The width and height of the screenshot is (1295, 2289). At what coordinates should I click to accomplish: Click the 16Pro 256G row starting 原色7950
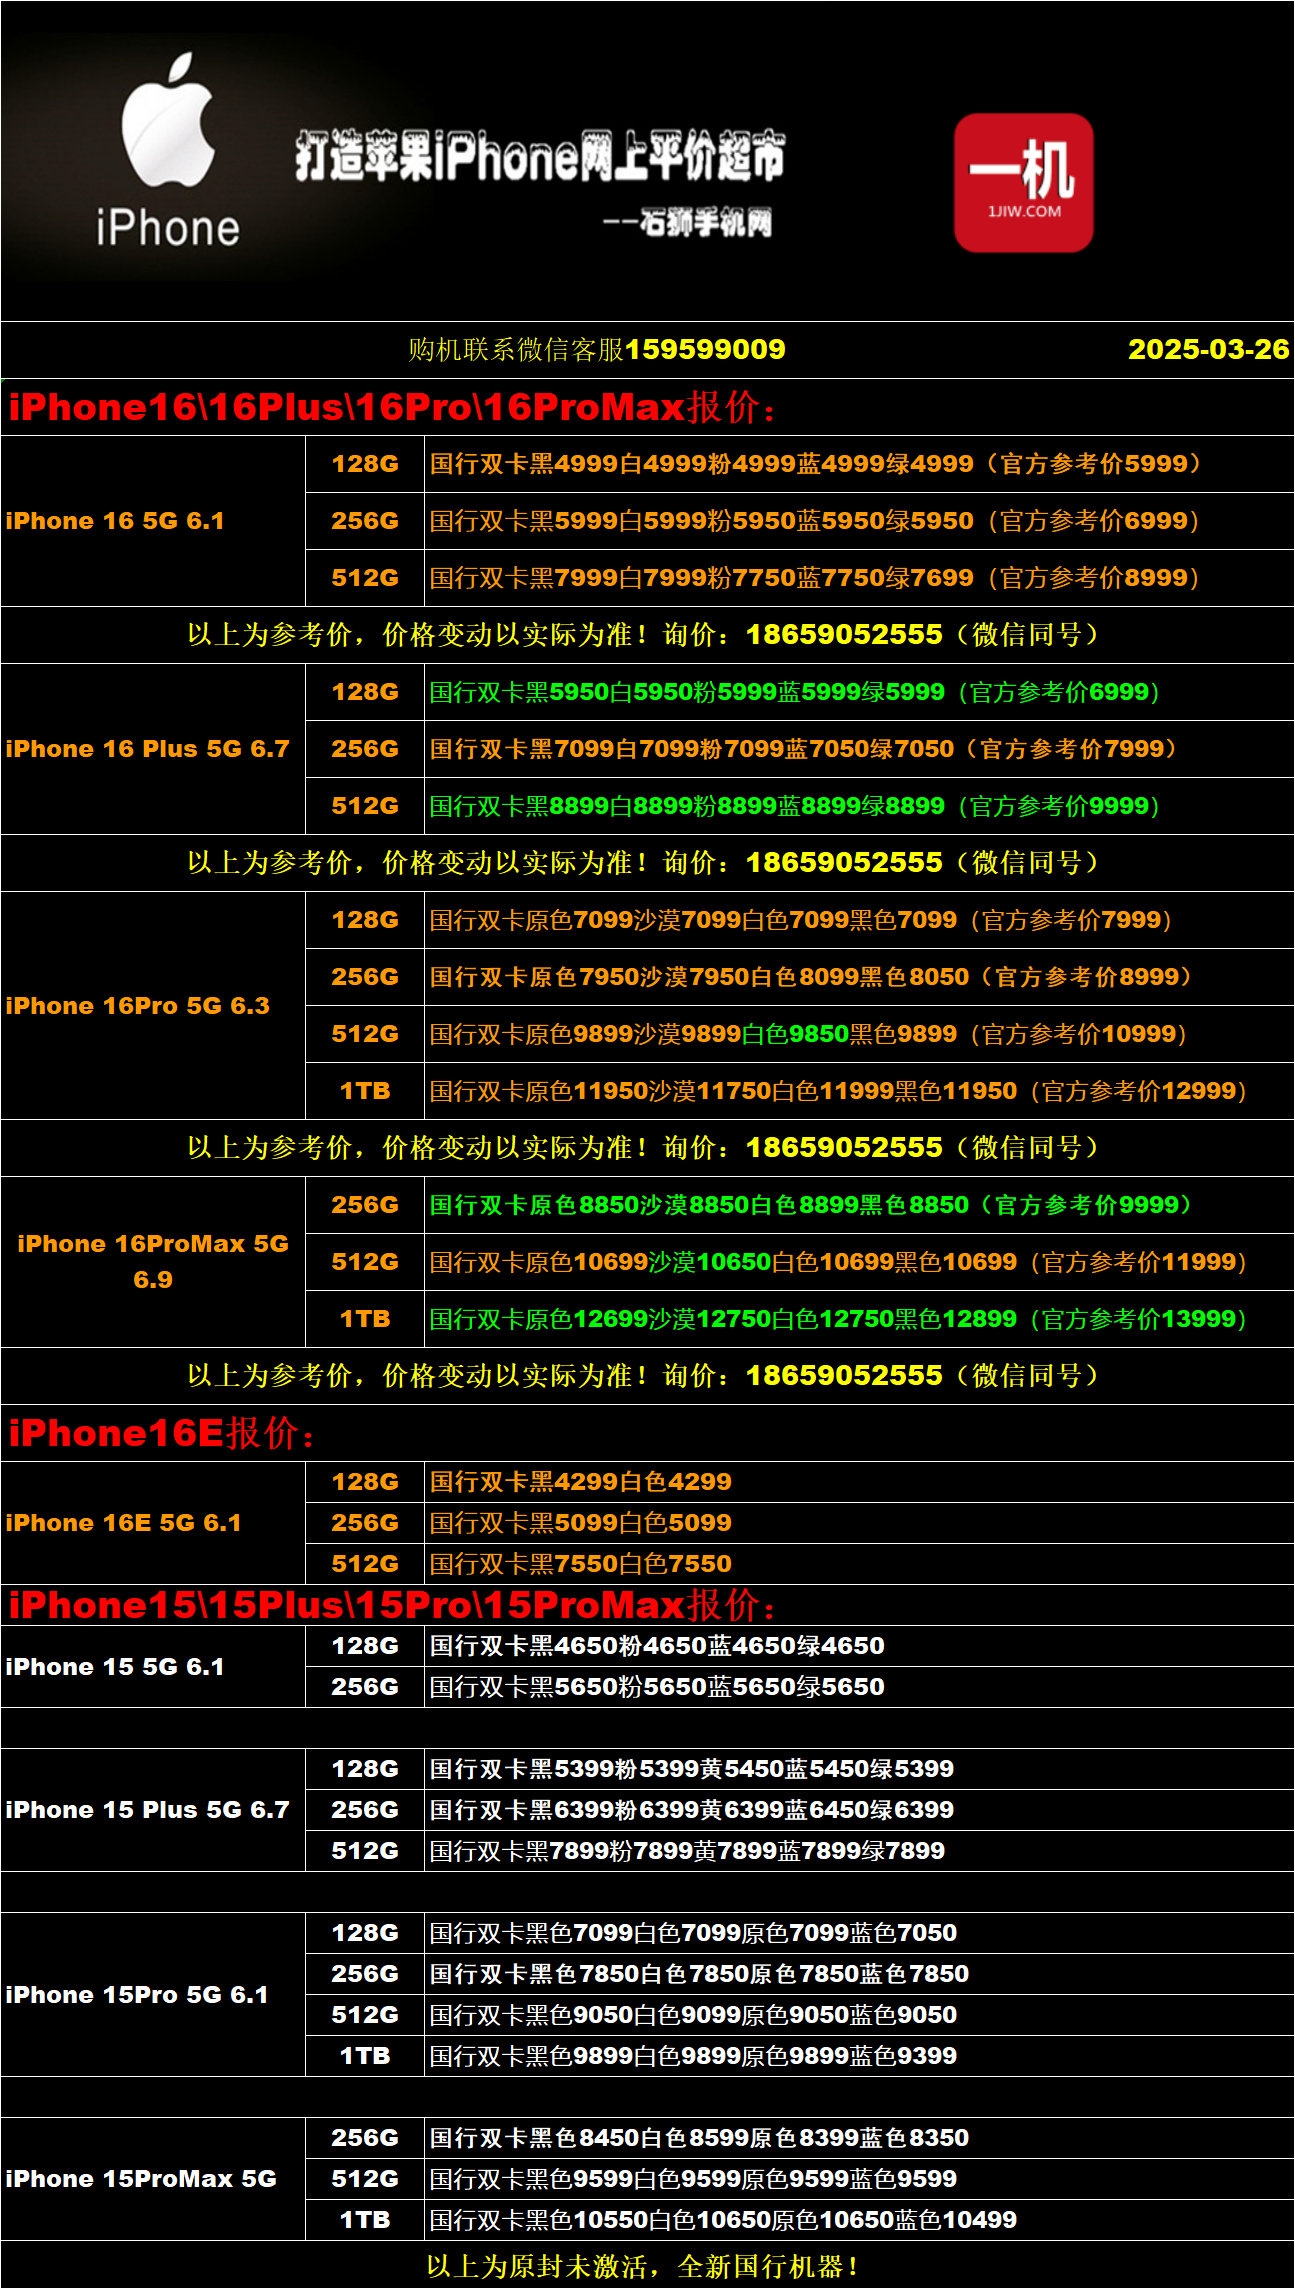click(859, 977)
